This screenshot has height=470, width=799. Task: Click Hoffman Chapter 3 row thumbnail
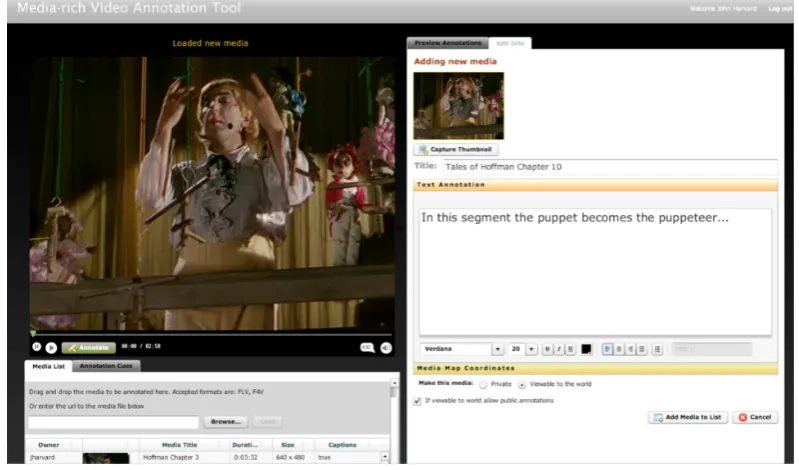pos(106,458)
